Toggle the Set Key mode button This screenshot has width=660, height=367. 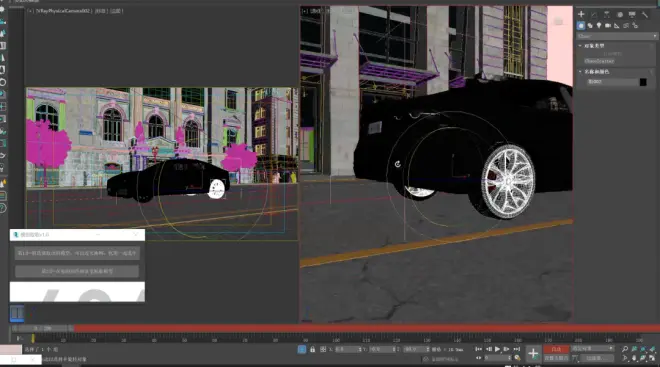pos(556,358)
